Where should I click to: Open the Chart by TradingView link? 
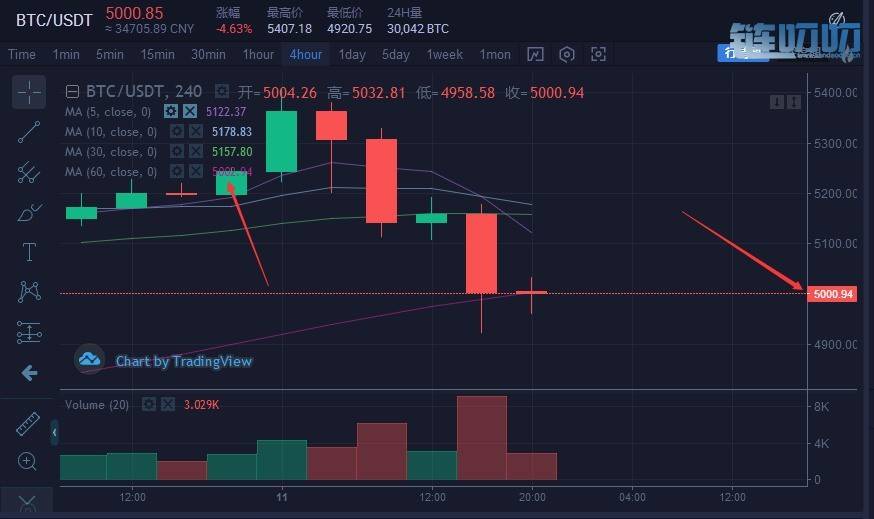click(183, 361)
